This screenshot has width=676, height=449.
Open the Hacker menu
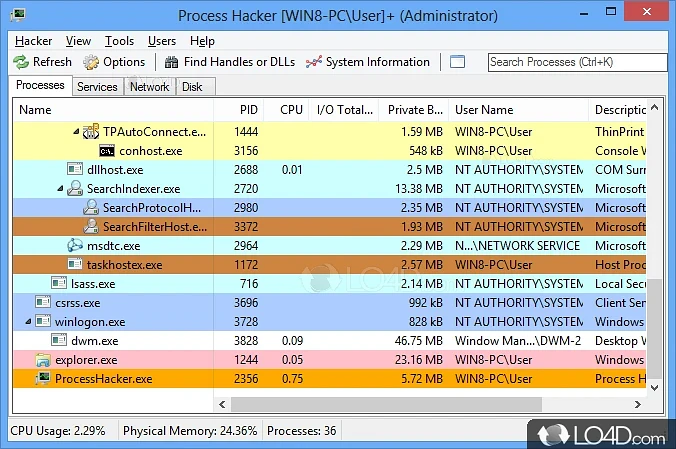34,41
